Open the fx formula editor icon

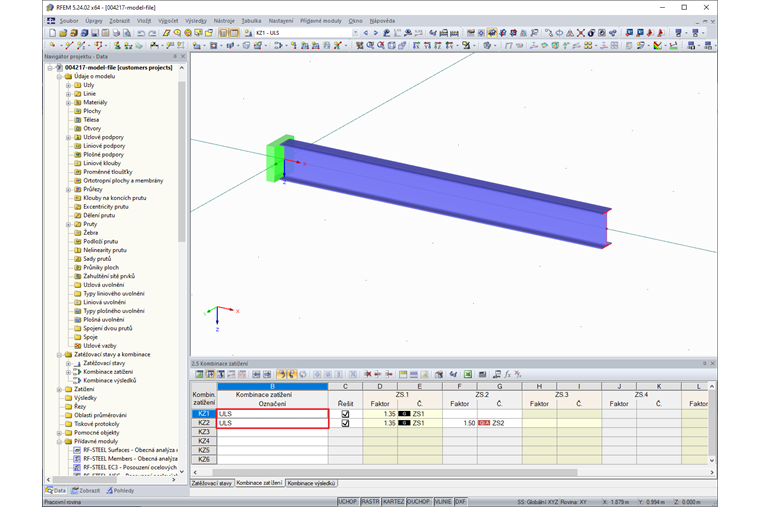pos(507,374)
